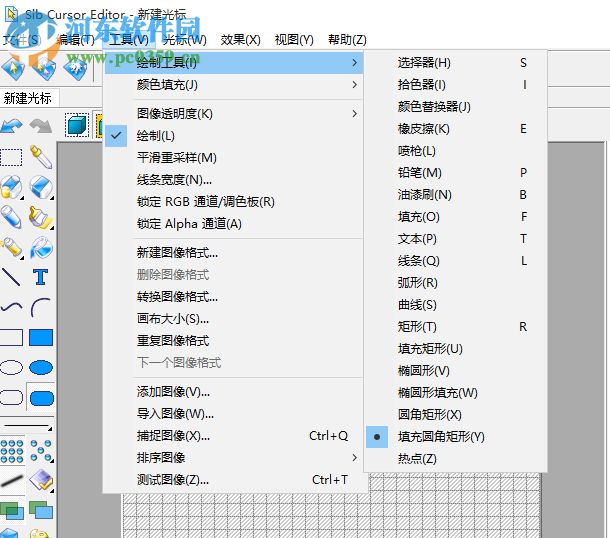Choose the empty rounded rectangle tool
This screenshot has height=538, width=610.
point(11,398)
